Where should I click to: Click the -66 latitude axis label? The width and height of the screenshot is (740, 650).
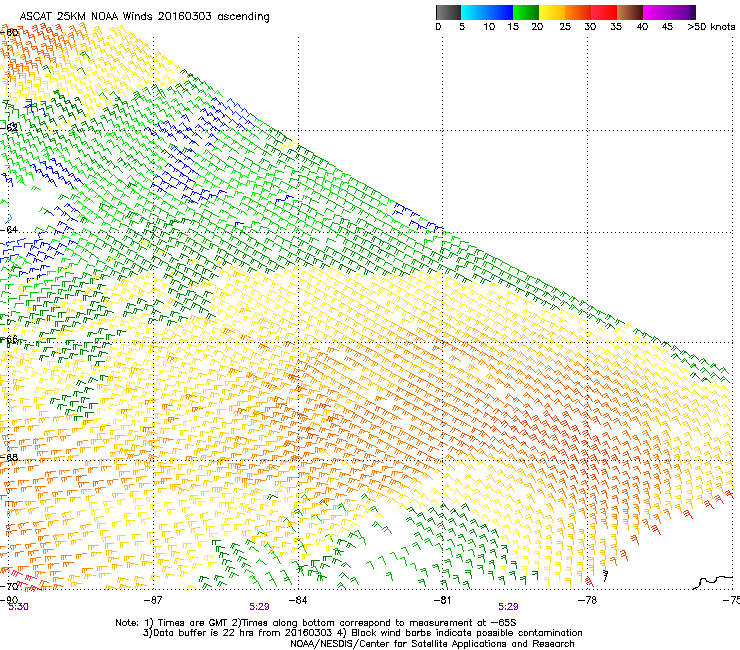[x=10, y=339]
